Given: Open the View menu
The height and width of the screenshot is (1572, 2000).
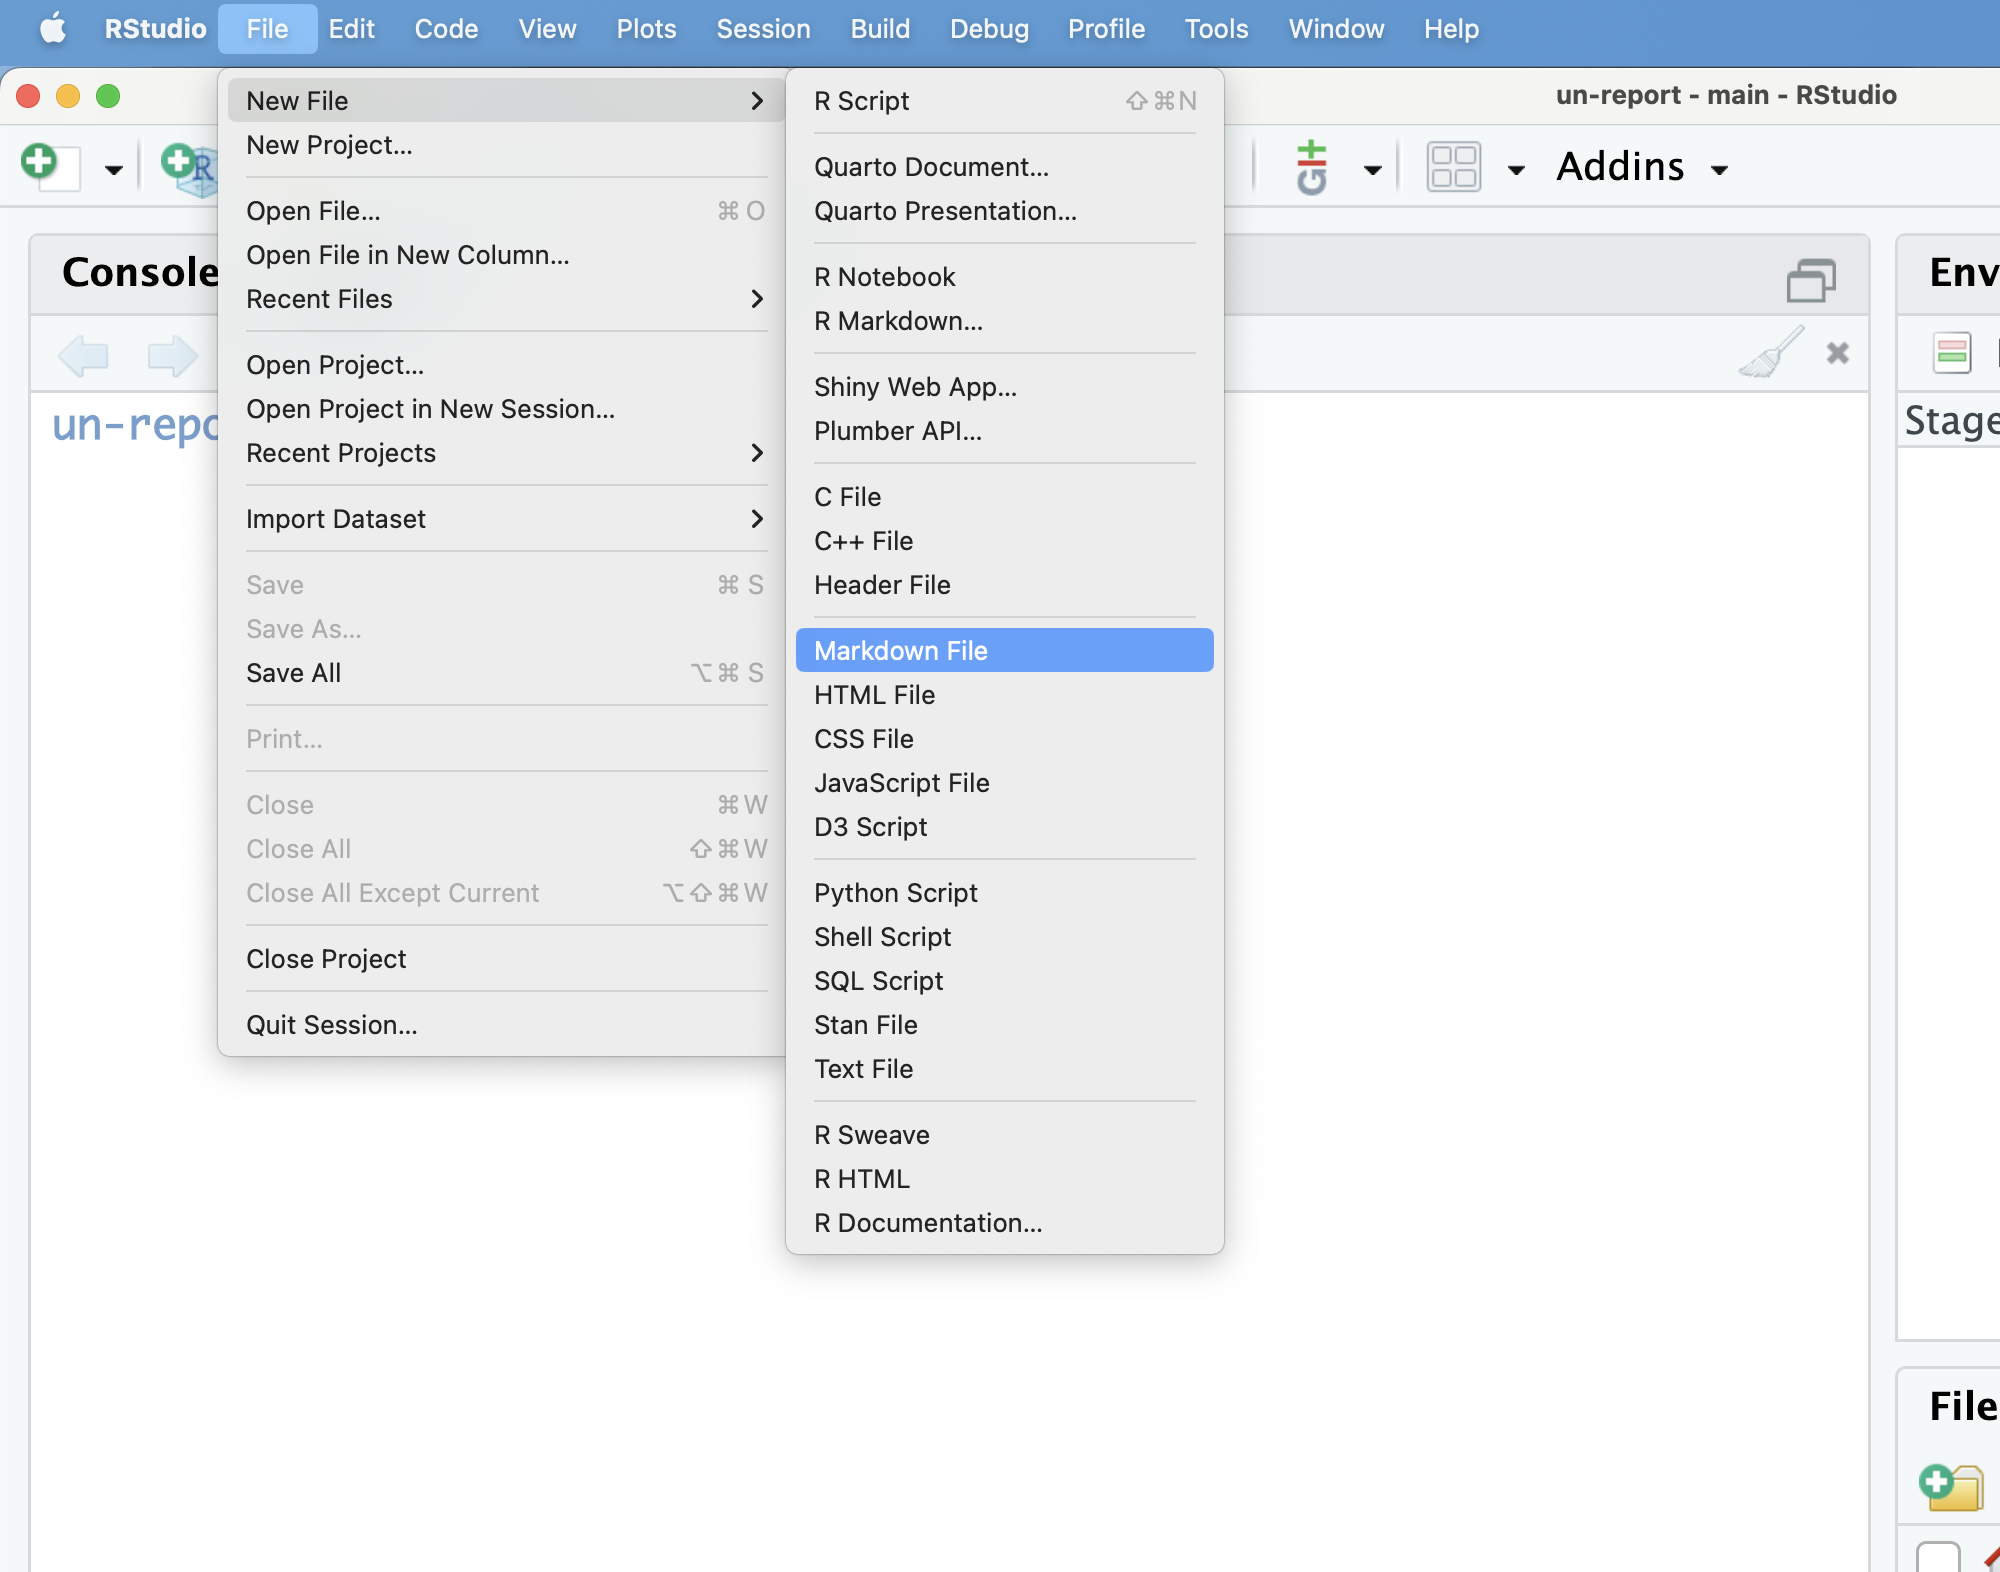Looking at the screenshot, I should coord(547,29).
